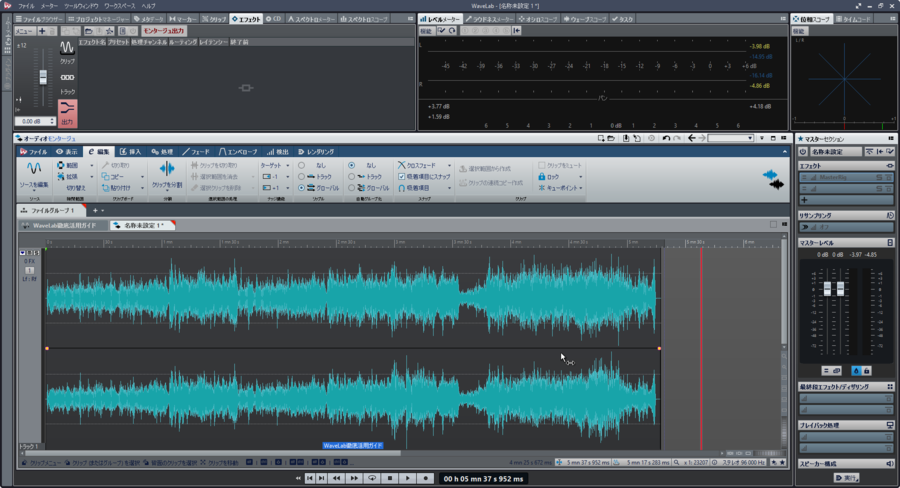Click the blue and black waveform icon at ribbon right
The image size is (900, 488).
773,179
